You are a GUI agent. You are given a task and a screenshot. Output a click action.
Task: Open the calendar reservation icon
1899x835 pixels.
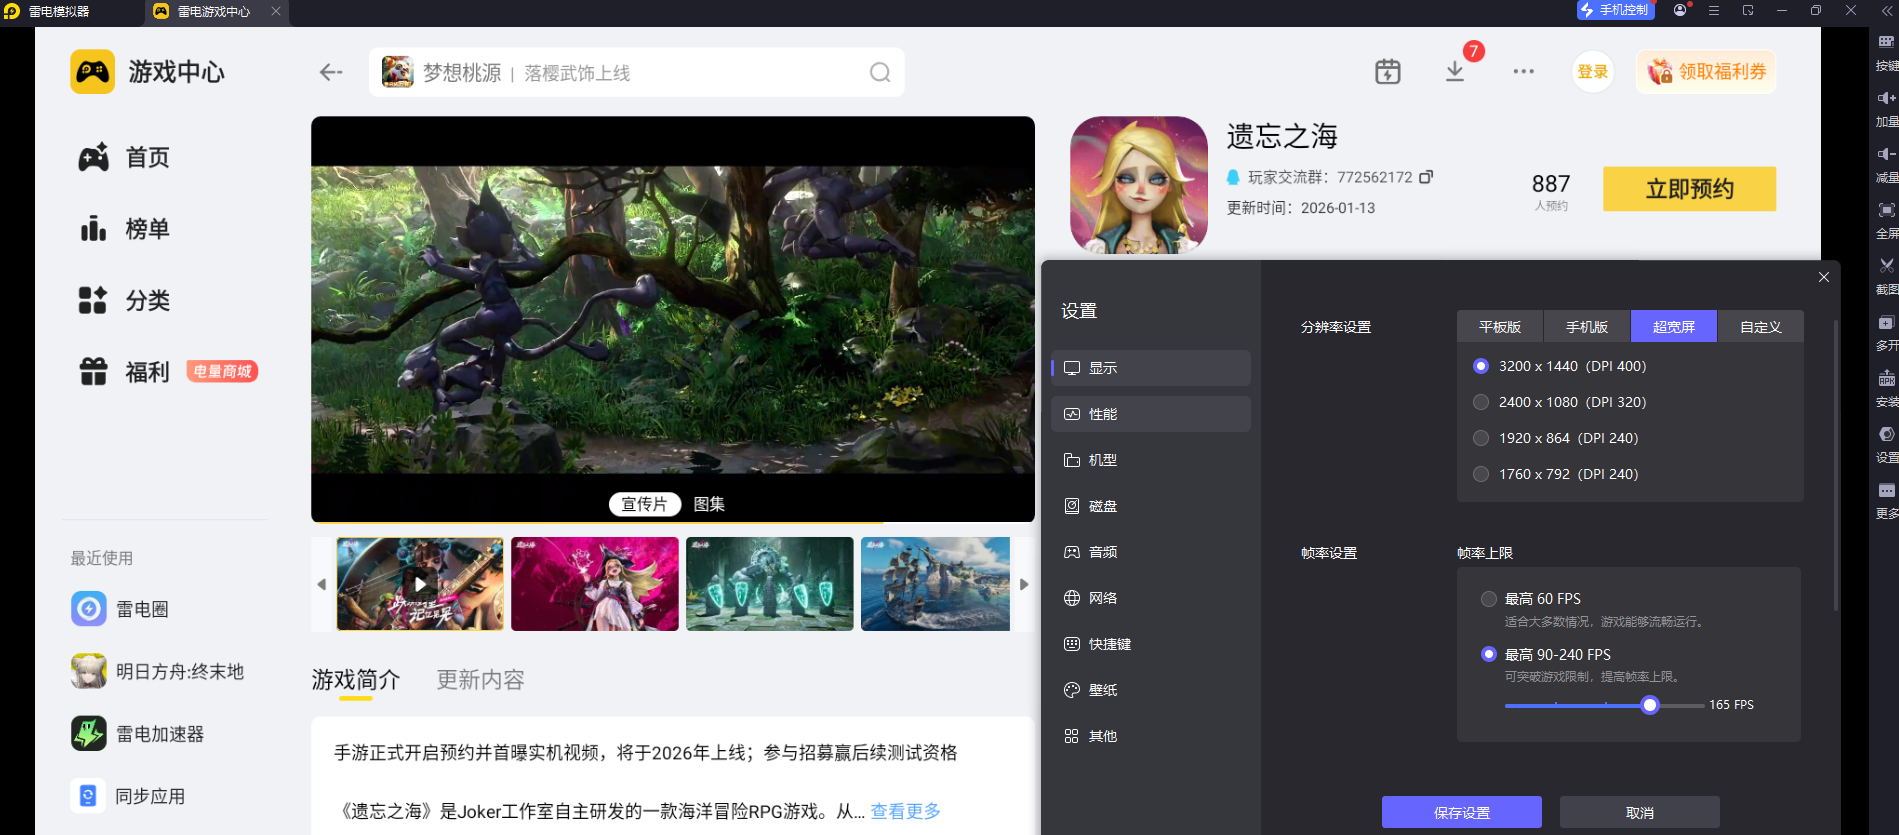point(1388,72)
